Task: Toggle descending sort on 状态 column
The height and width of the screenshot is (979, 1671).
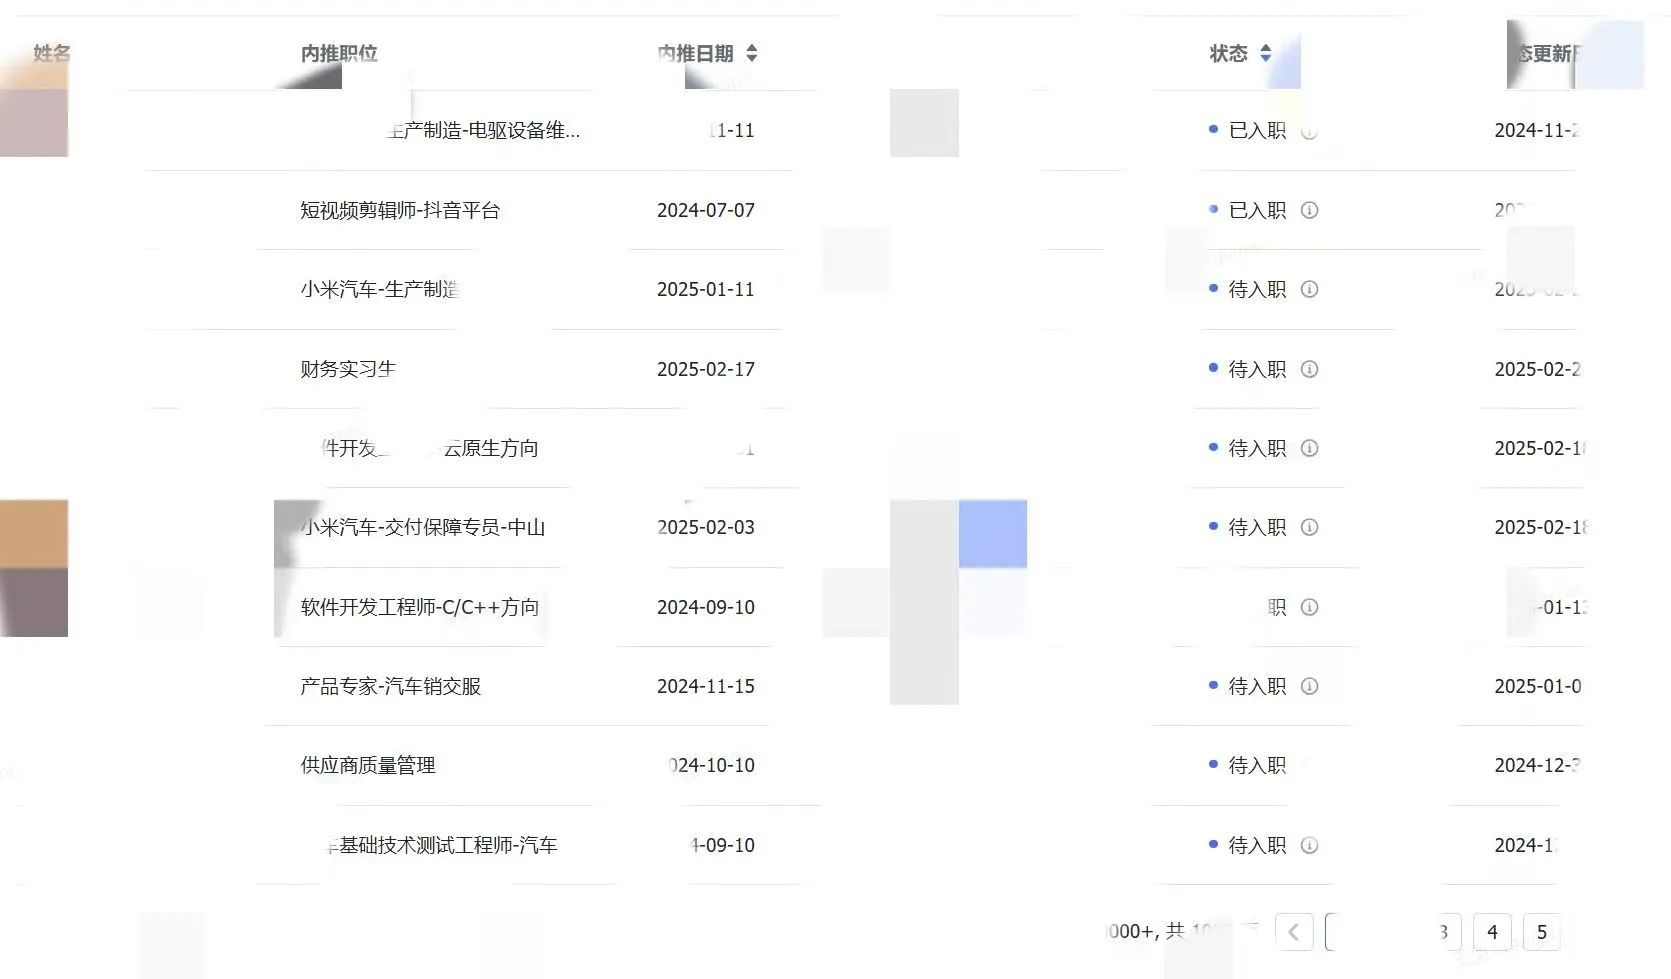Action: (1267, 58)
